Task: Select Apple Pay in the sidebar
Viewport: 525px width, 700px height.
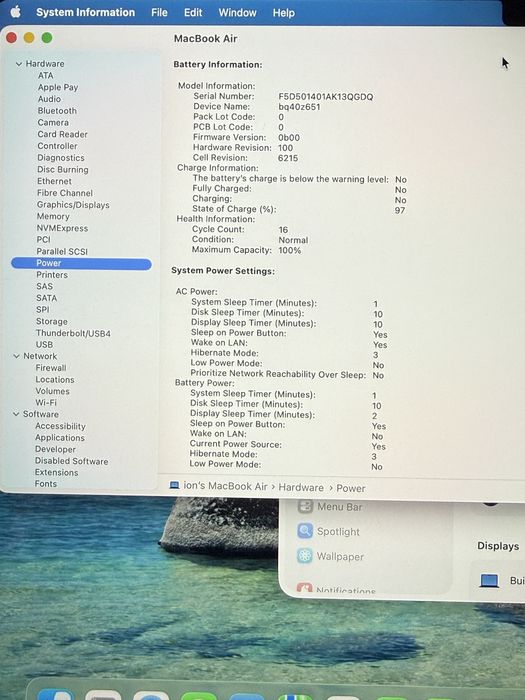Action: coord(58,87)
